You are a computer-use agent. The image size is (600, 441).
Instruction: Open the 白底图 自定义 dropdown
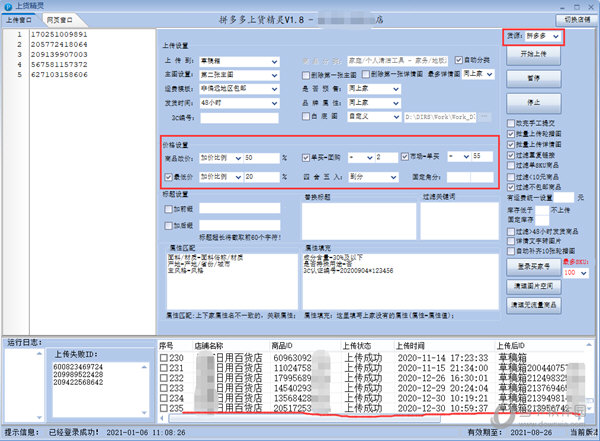pyautogui.click(x=396, y=117)
